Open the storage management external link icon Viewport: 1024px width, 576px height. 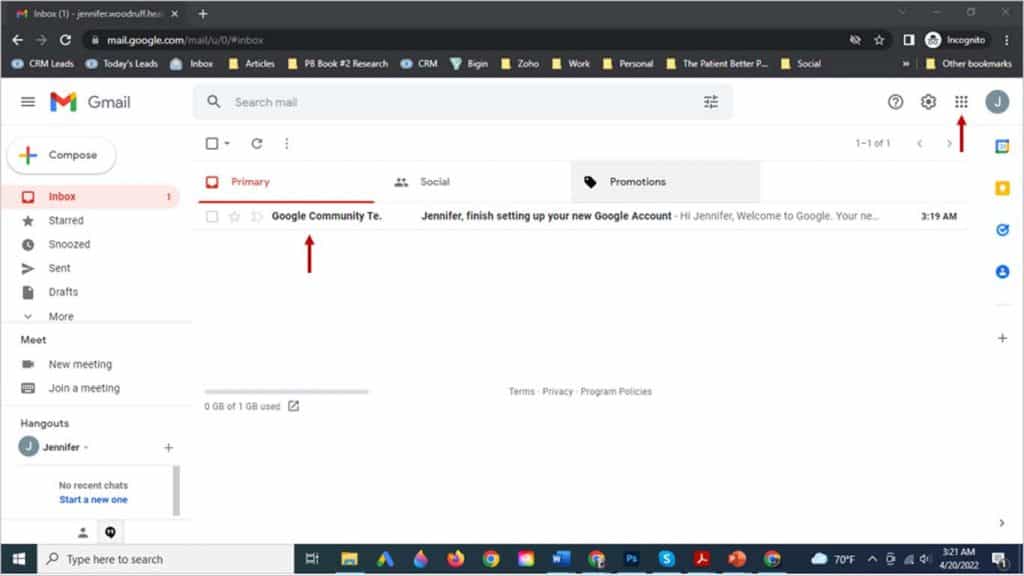point(293,406)
